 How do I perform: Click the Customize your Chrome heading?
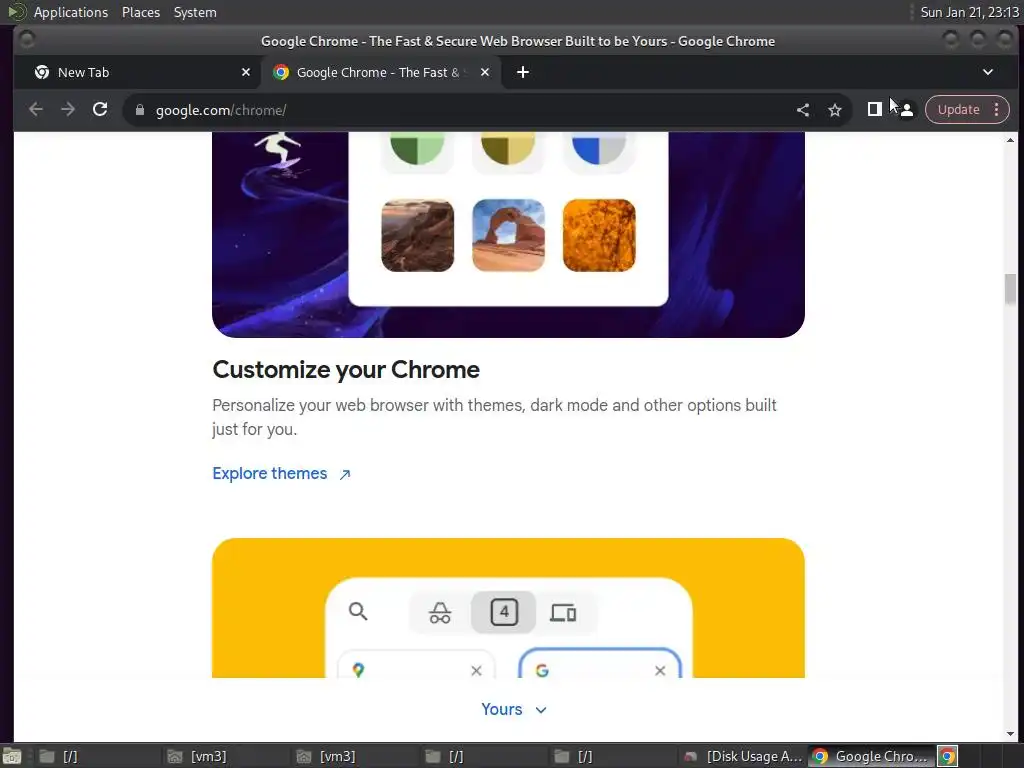[346, 370]
